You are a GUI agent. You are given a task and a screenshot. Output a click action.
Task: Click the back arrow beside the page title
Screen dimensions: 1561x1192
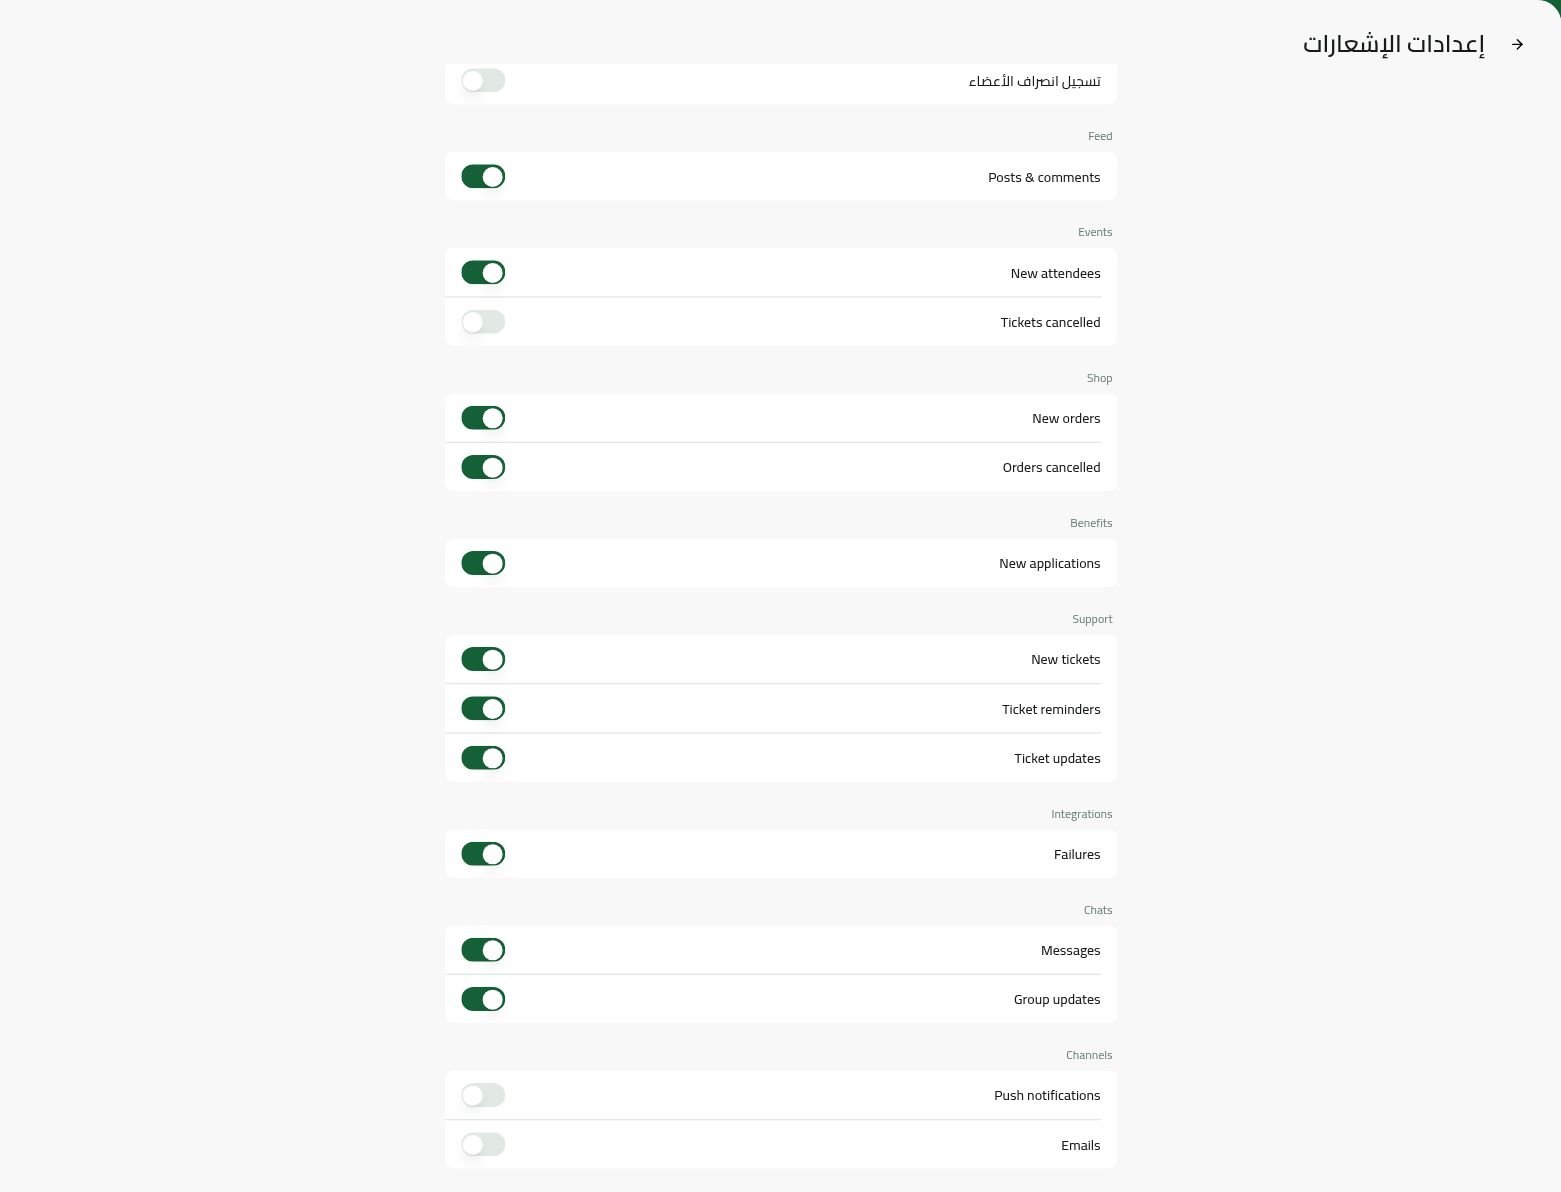[x=1517, y=44]
